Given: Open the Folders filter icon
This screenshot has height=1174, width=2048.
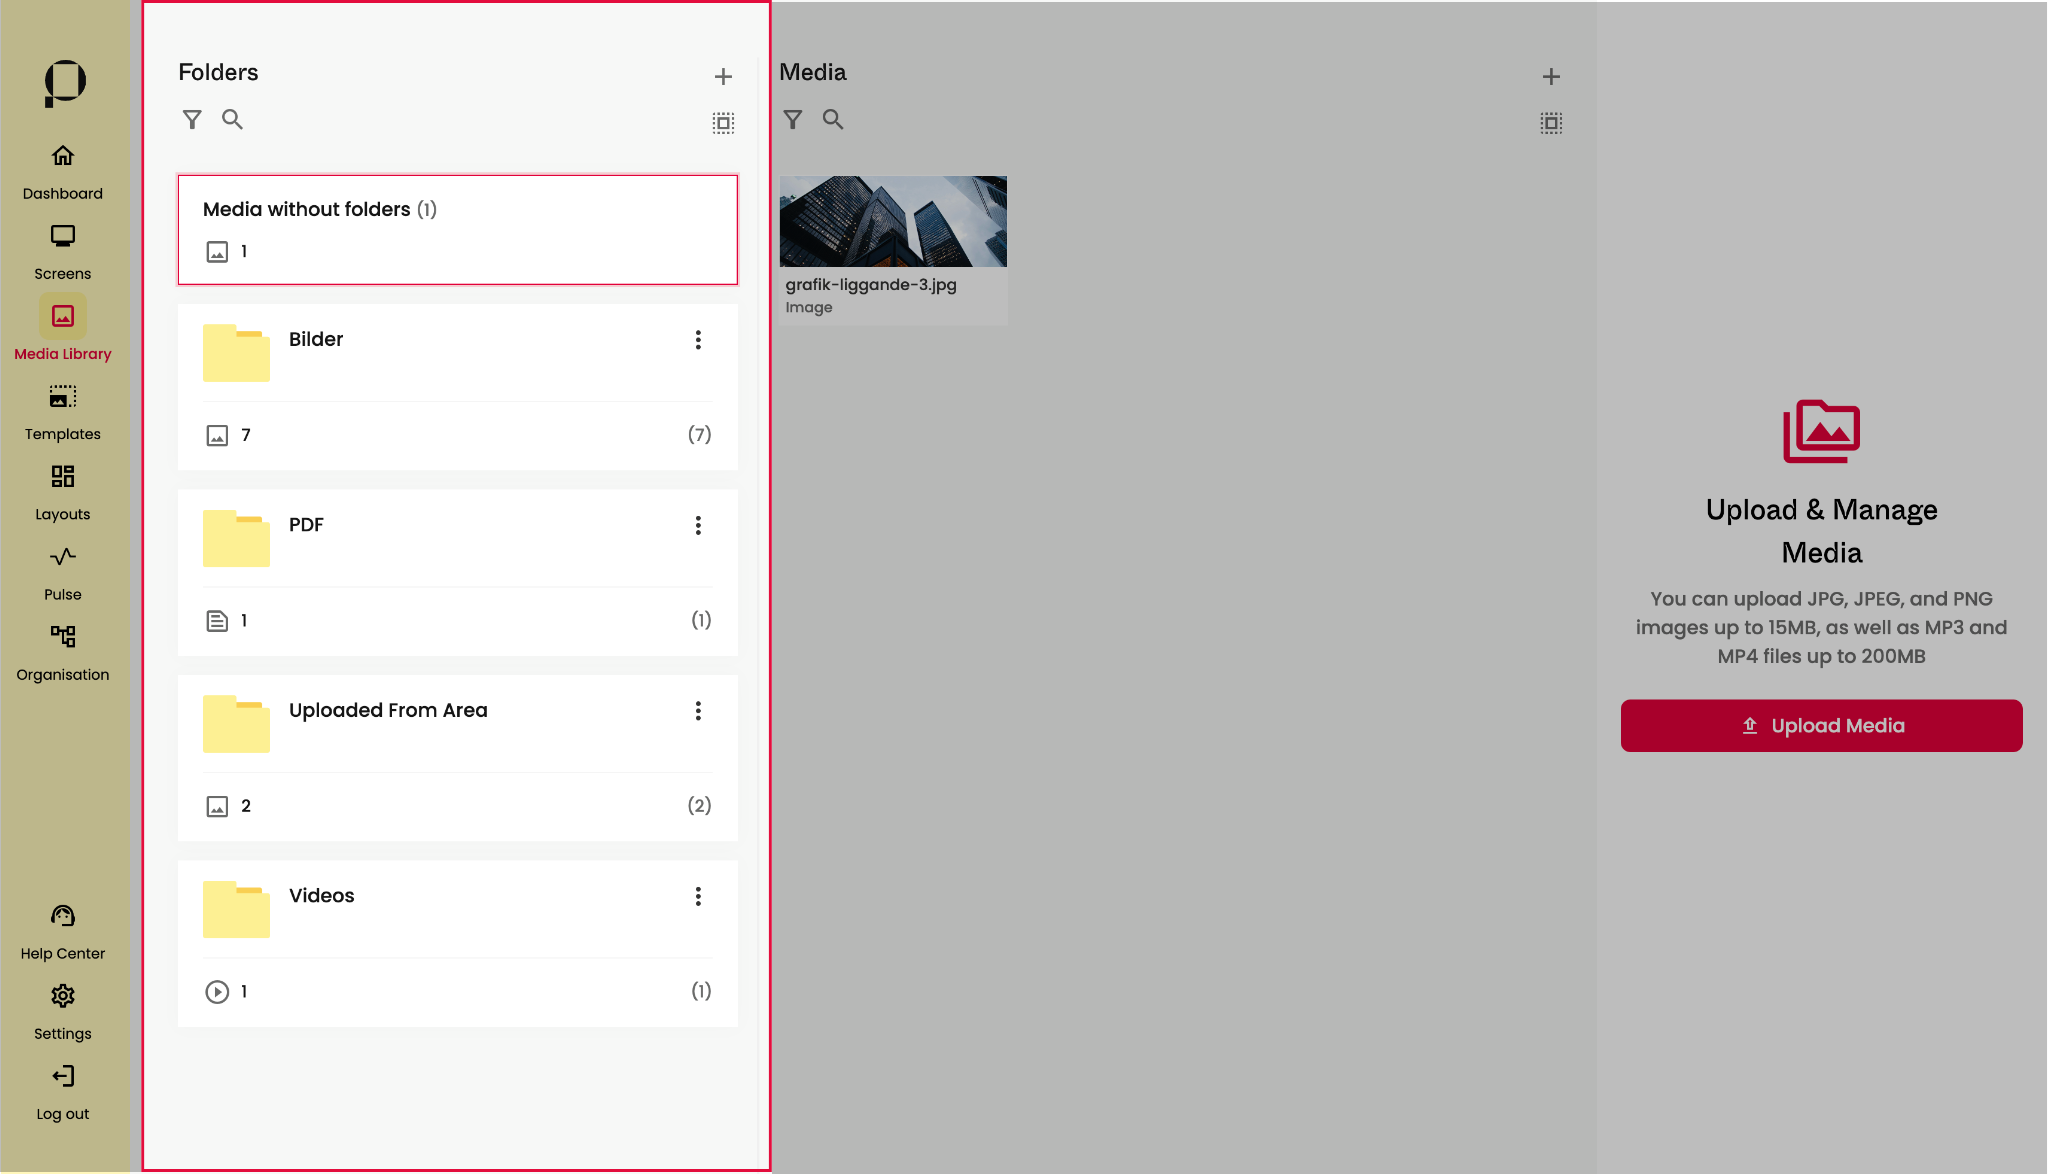Looking at the screenshot, I should 192,120.
